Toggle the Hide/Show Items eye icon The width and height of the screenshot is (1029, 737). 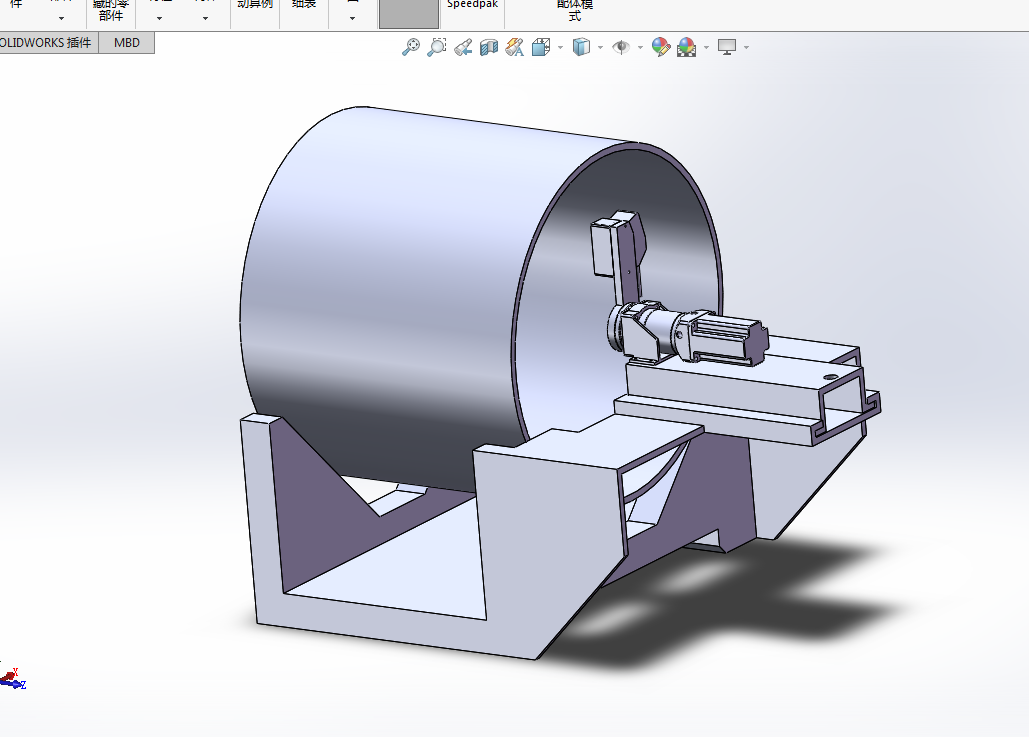click(621, 47)
